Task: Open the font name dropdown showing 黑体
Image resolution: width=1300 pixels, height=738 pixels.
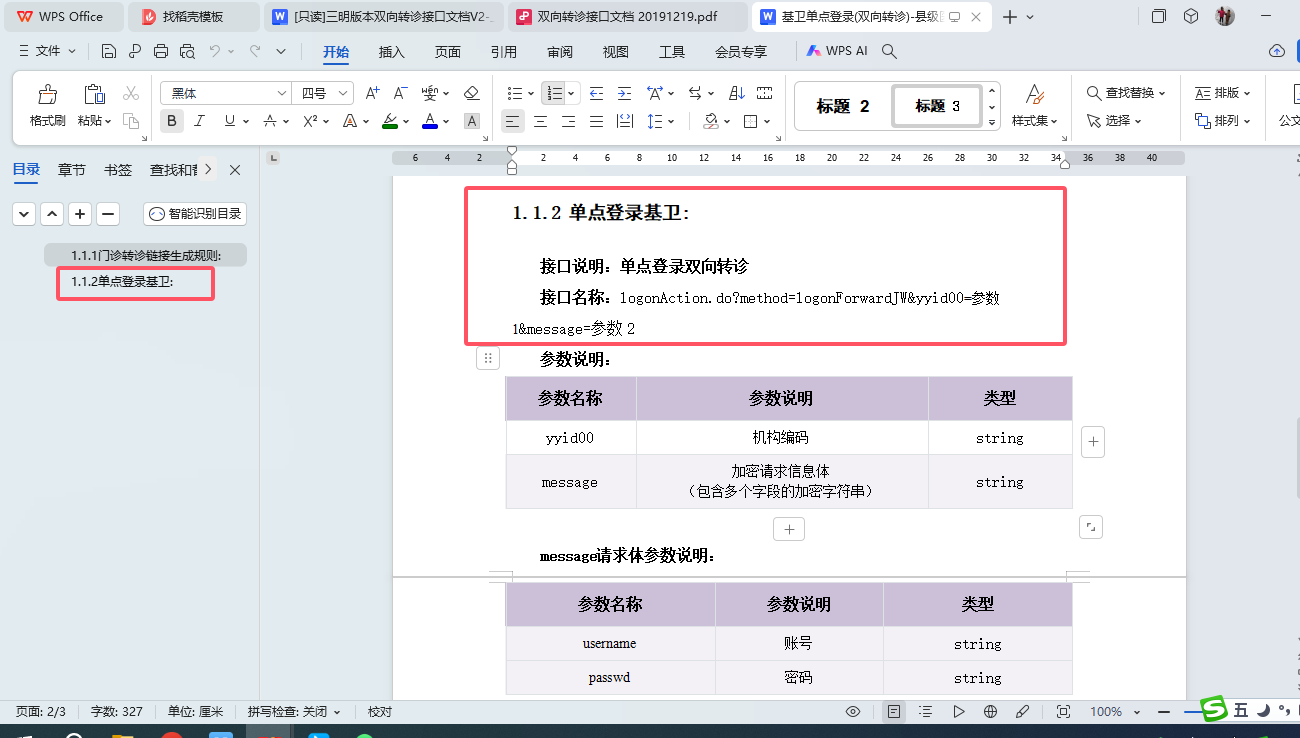Action: click(x=282, y=93)
